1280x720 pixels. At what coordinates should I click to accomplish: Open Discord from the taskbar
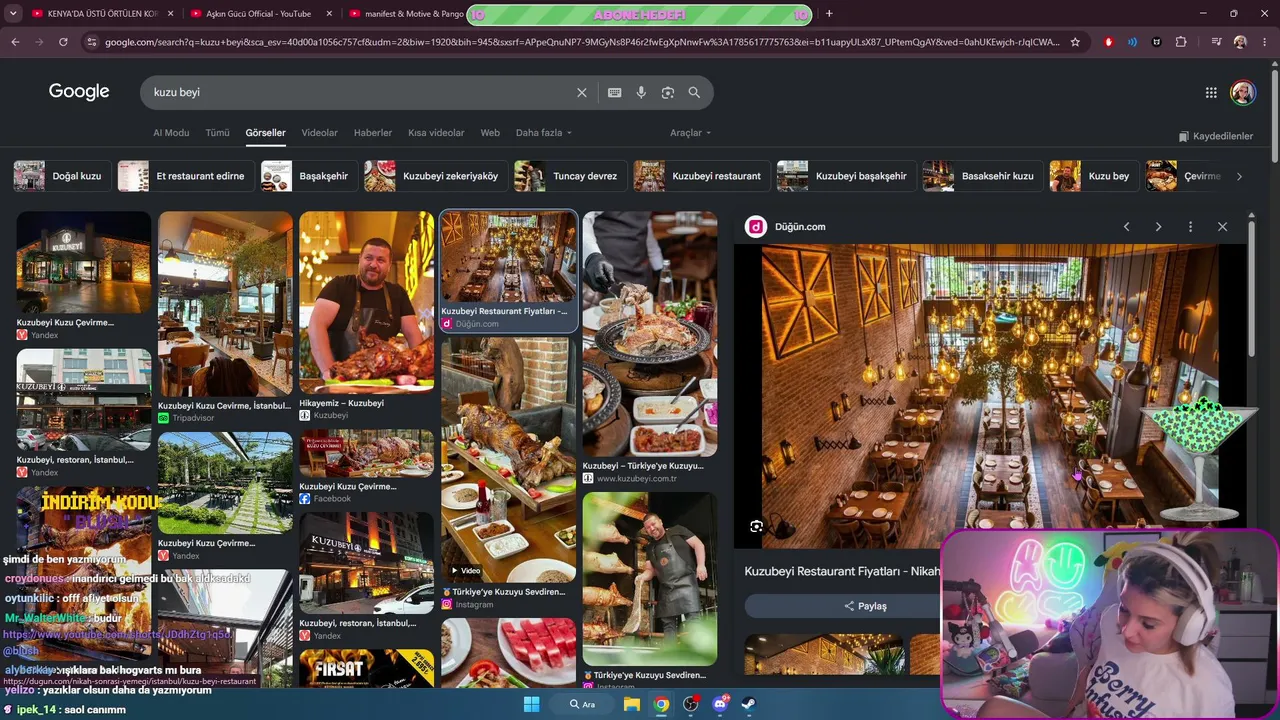pyautogui.click(x=720, y=704)
